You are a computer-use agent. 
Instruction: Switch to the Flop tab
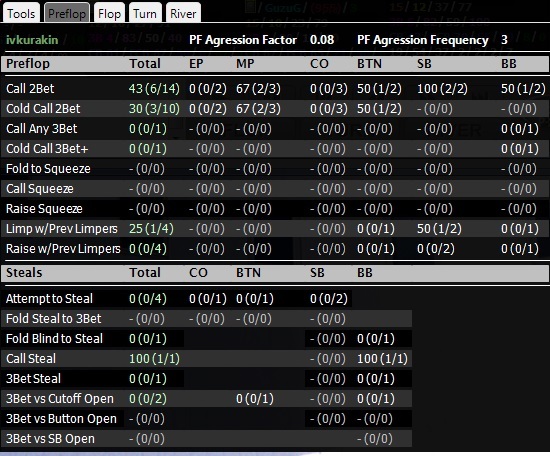click(x=109, y=13)
